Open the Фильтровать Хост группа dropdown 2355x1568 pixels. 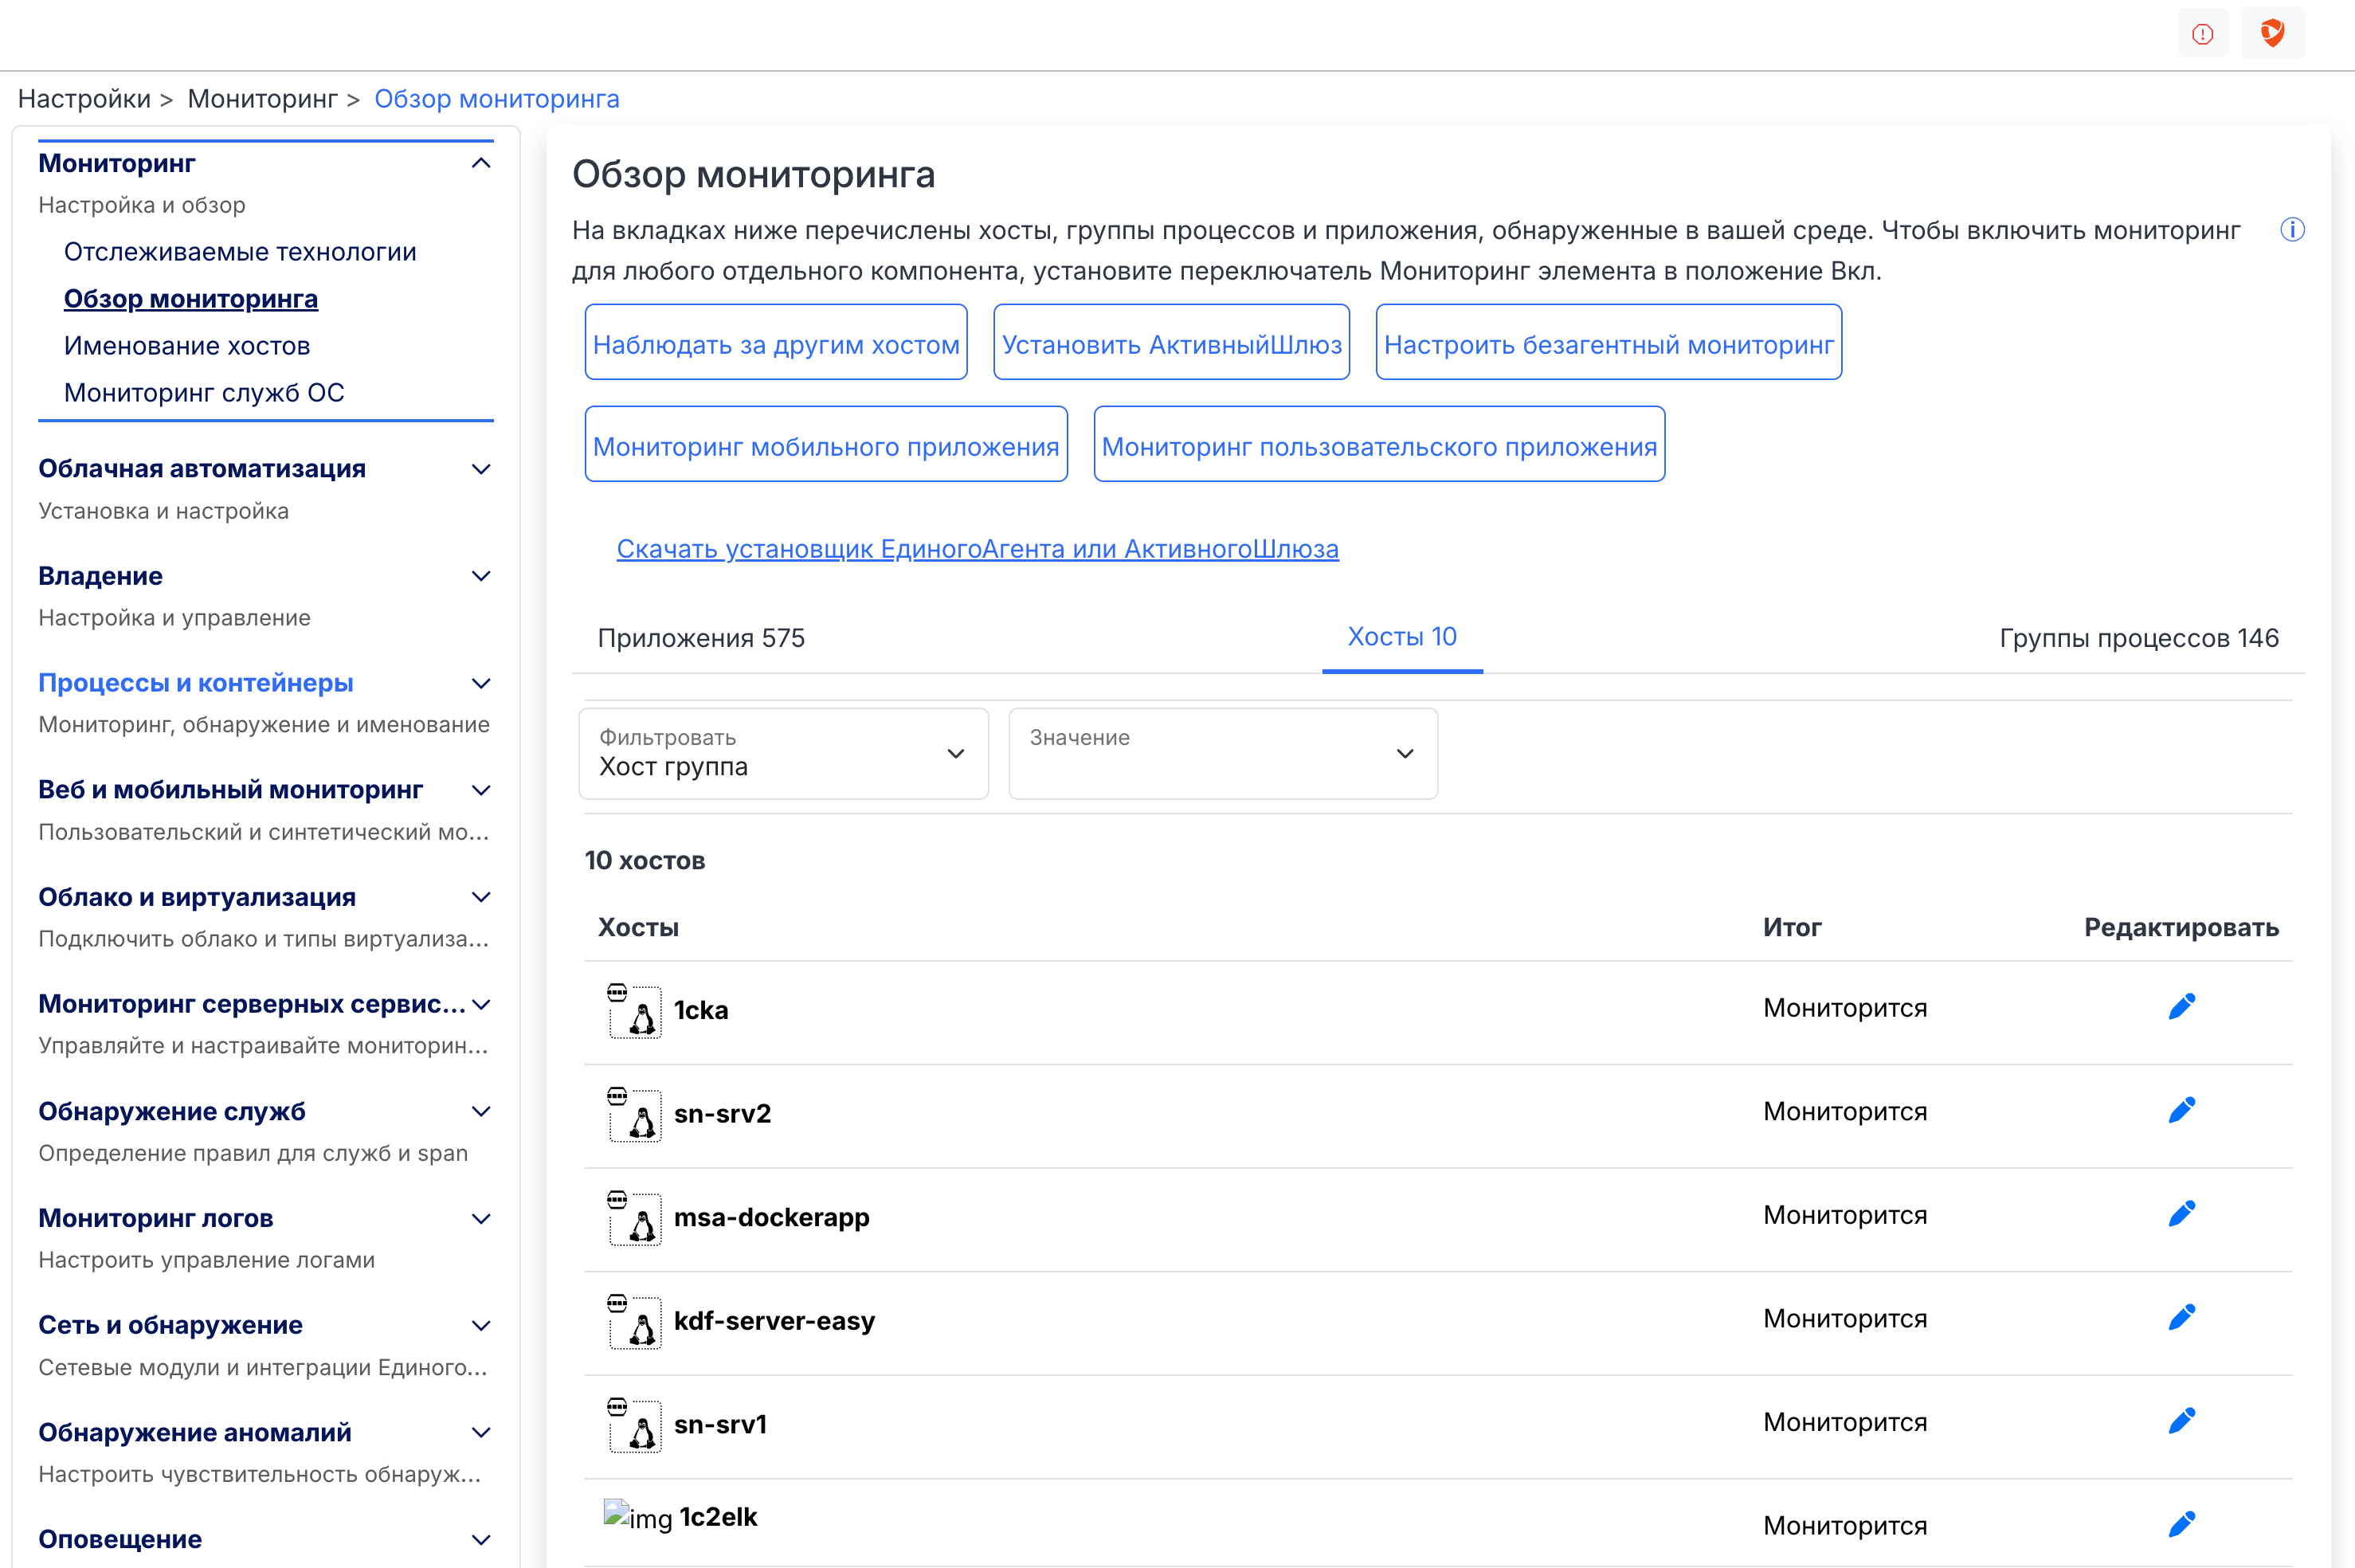783,754
